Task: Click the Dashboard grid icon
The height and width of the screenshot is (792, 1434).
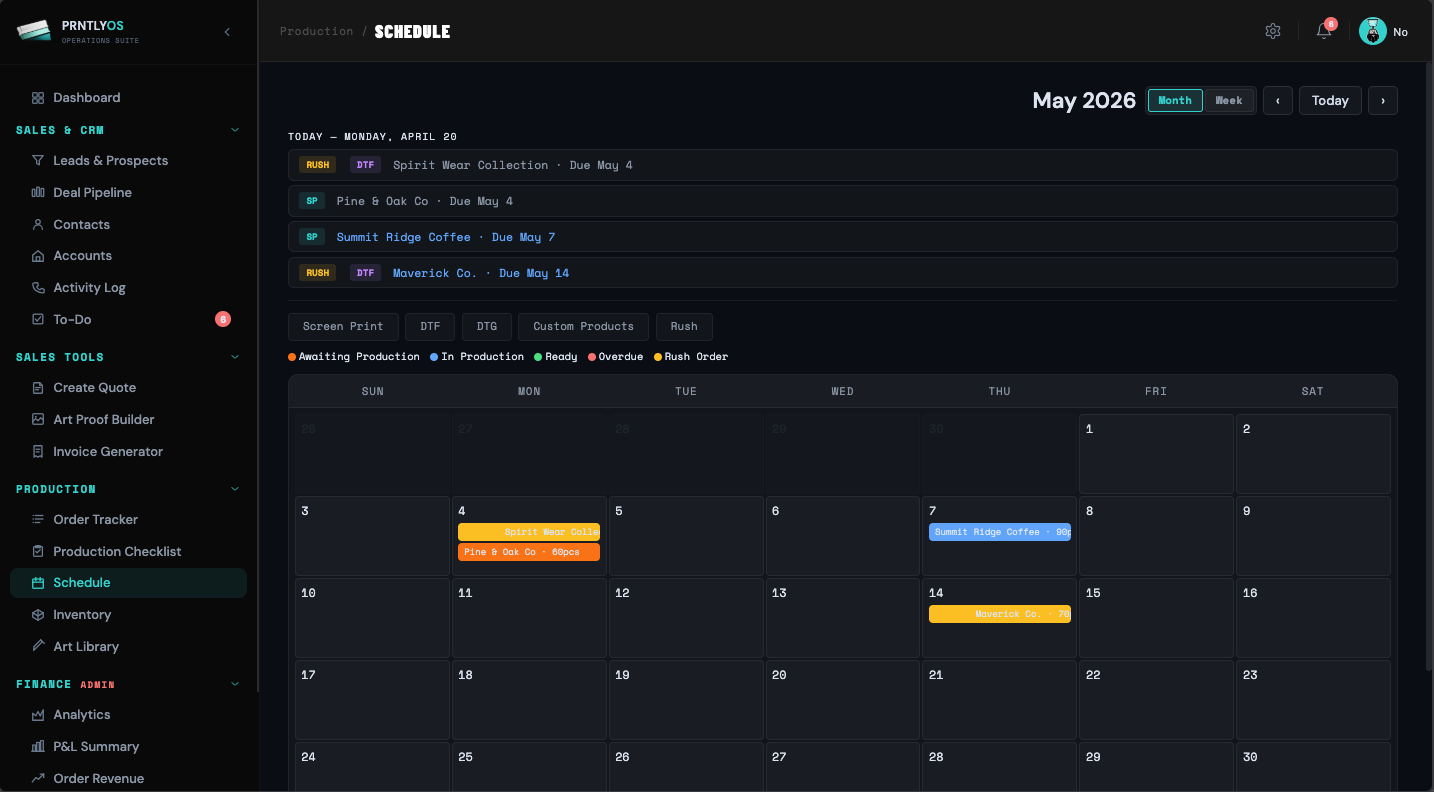Action: (38, 98)
